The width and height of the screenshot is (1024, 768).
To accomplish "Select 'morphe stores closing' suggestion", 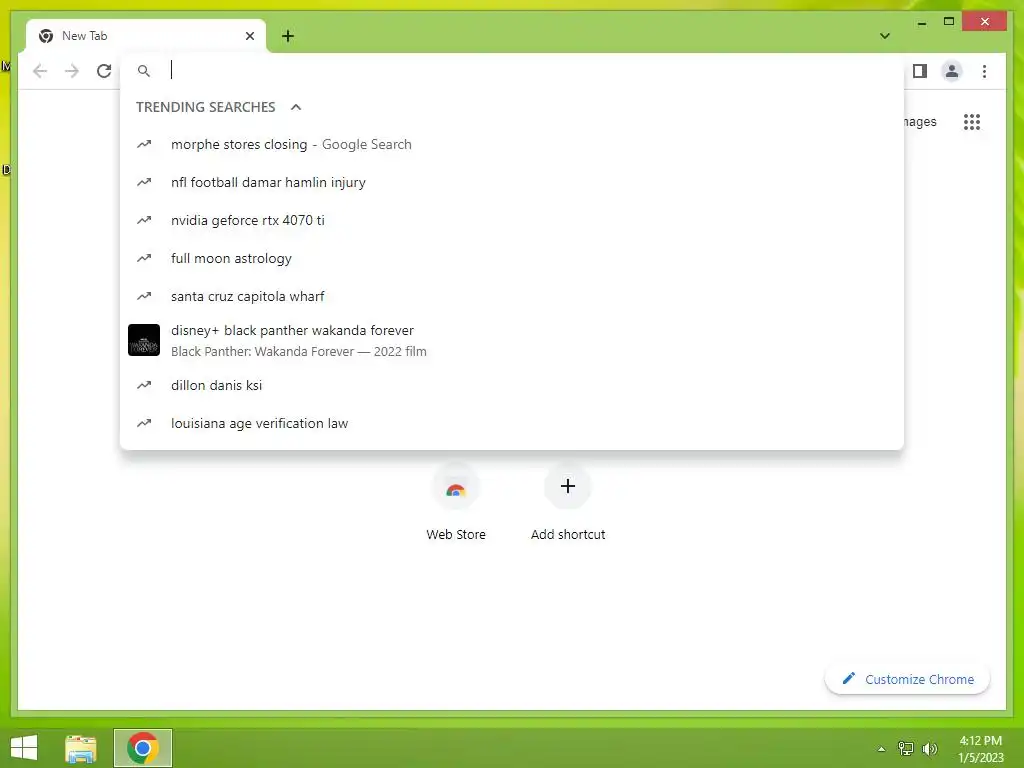I will point(512,144).
